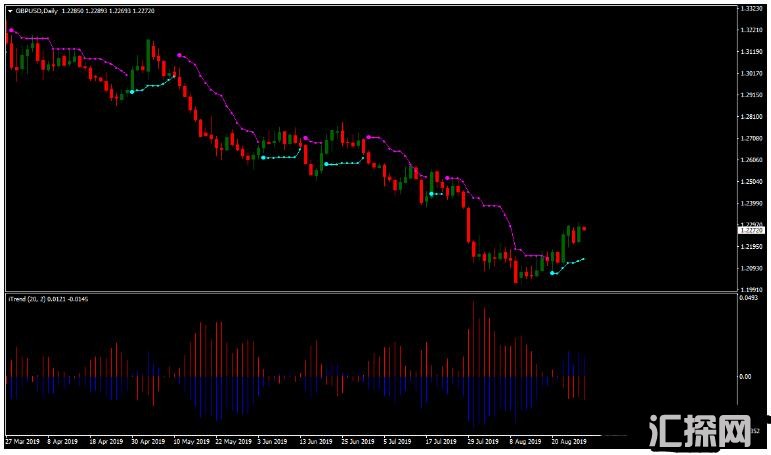This screenshot has height=455, width=771.
Task: Click the 5 Jul 2019 date label
Action: click(397, 441)
